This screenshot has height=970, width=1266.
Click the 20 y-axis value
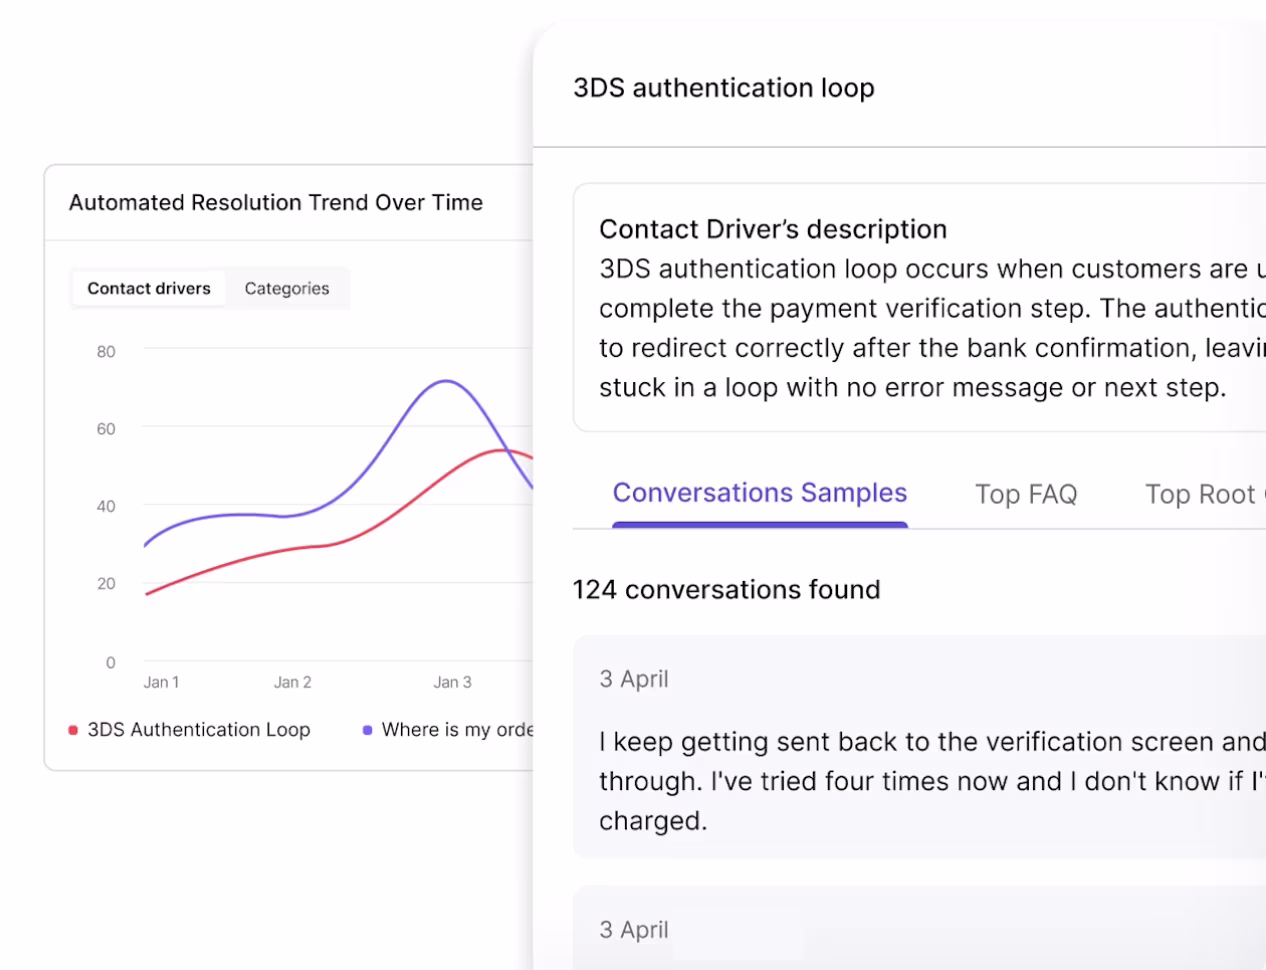point(106,583)
